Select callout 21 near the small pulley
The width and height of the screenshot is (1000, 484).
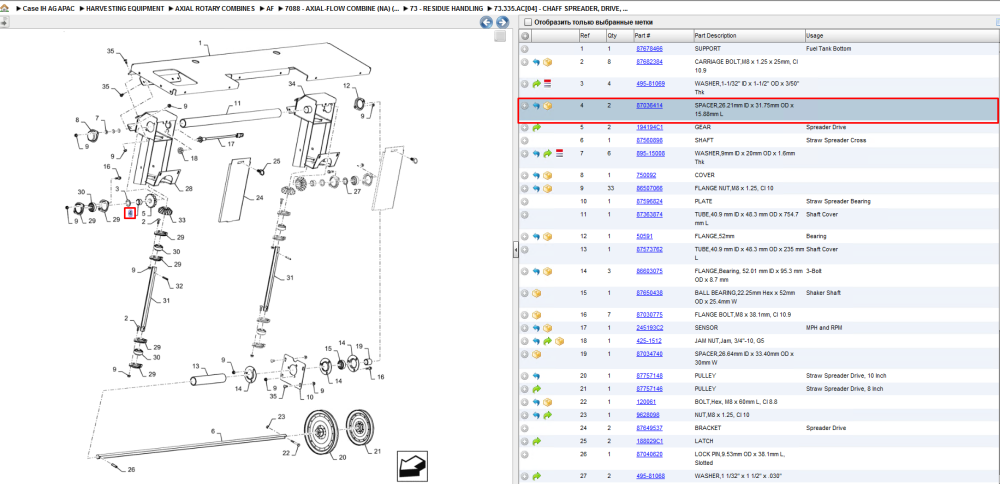point(377,451)
